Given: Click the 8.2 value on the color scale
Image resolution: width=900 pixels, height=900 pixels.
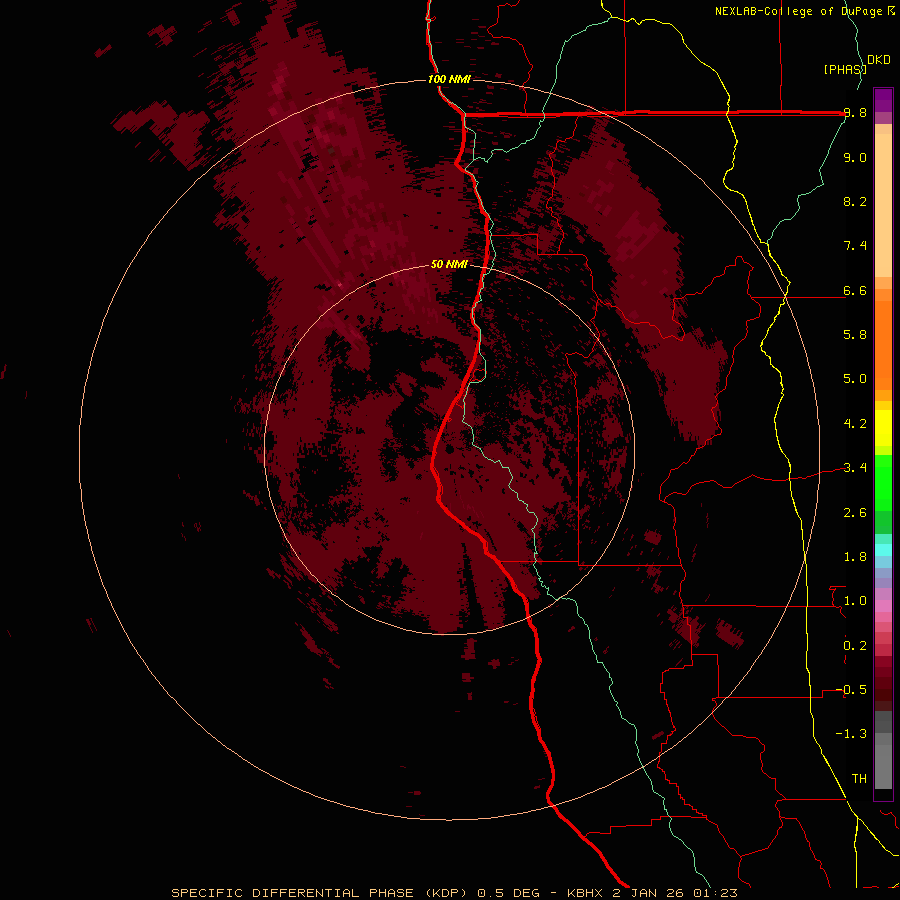Looking at the screenshot, I should click(x=855, y=201).
